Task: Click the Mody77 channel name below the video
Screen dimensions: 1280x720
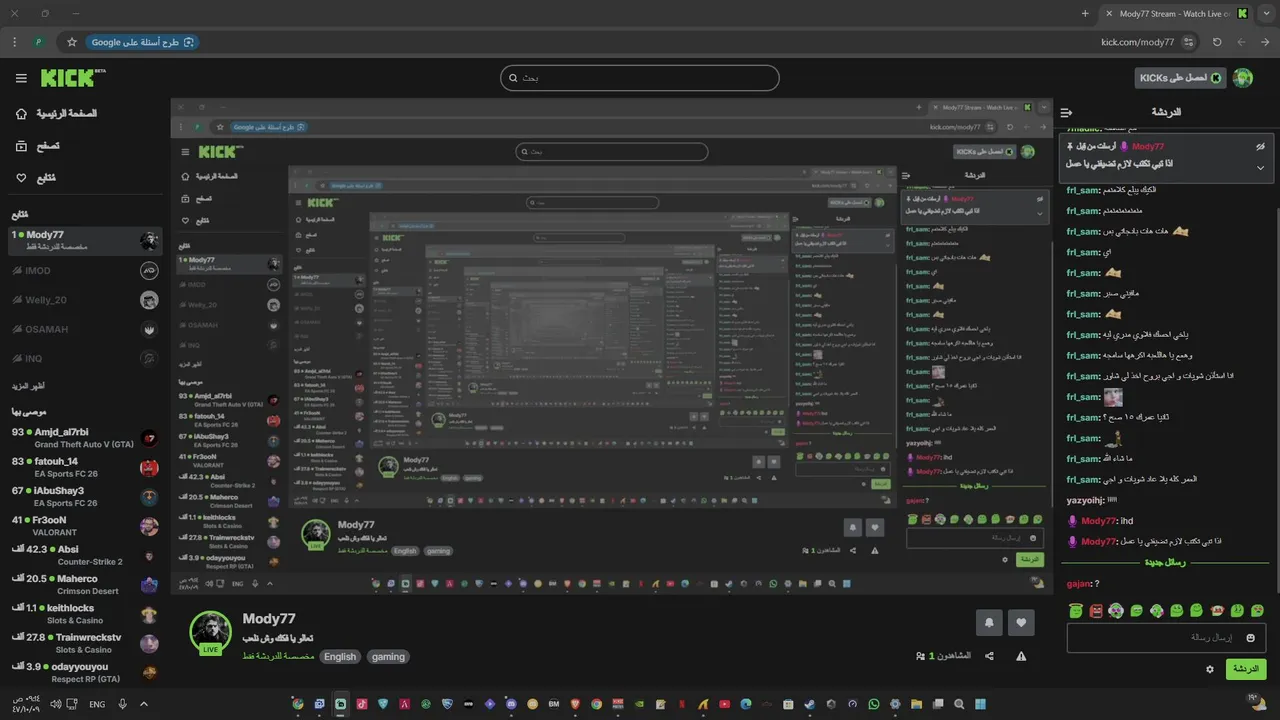Action: click(269, 619)
